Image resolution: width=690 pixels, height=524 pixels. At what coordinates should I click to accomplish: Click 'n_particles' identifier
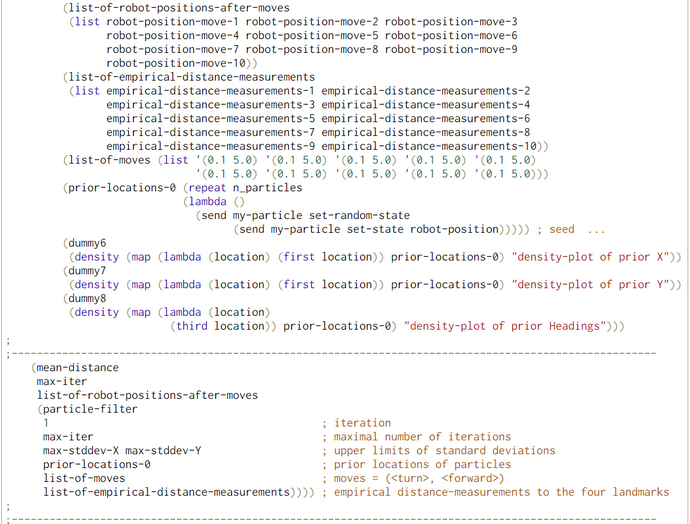pos(268,188)
